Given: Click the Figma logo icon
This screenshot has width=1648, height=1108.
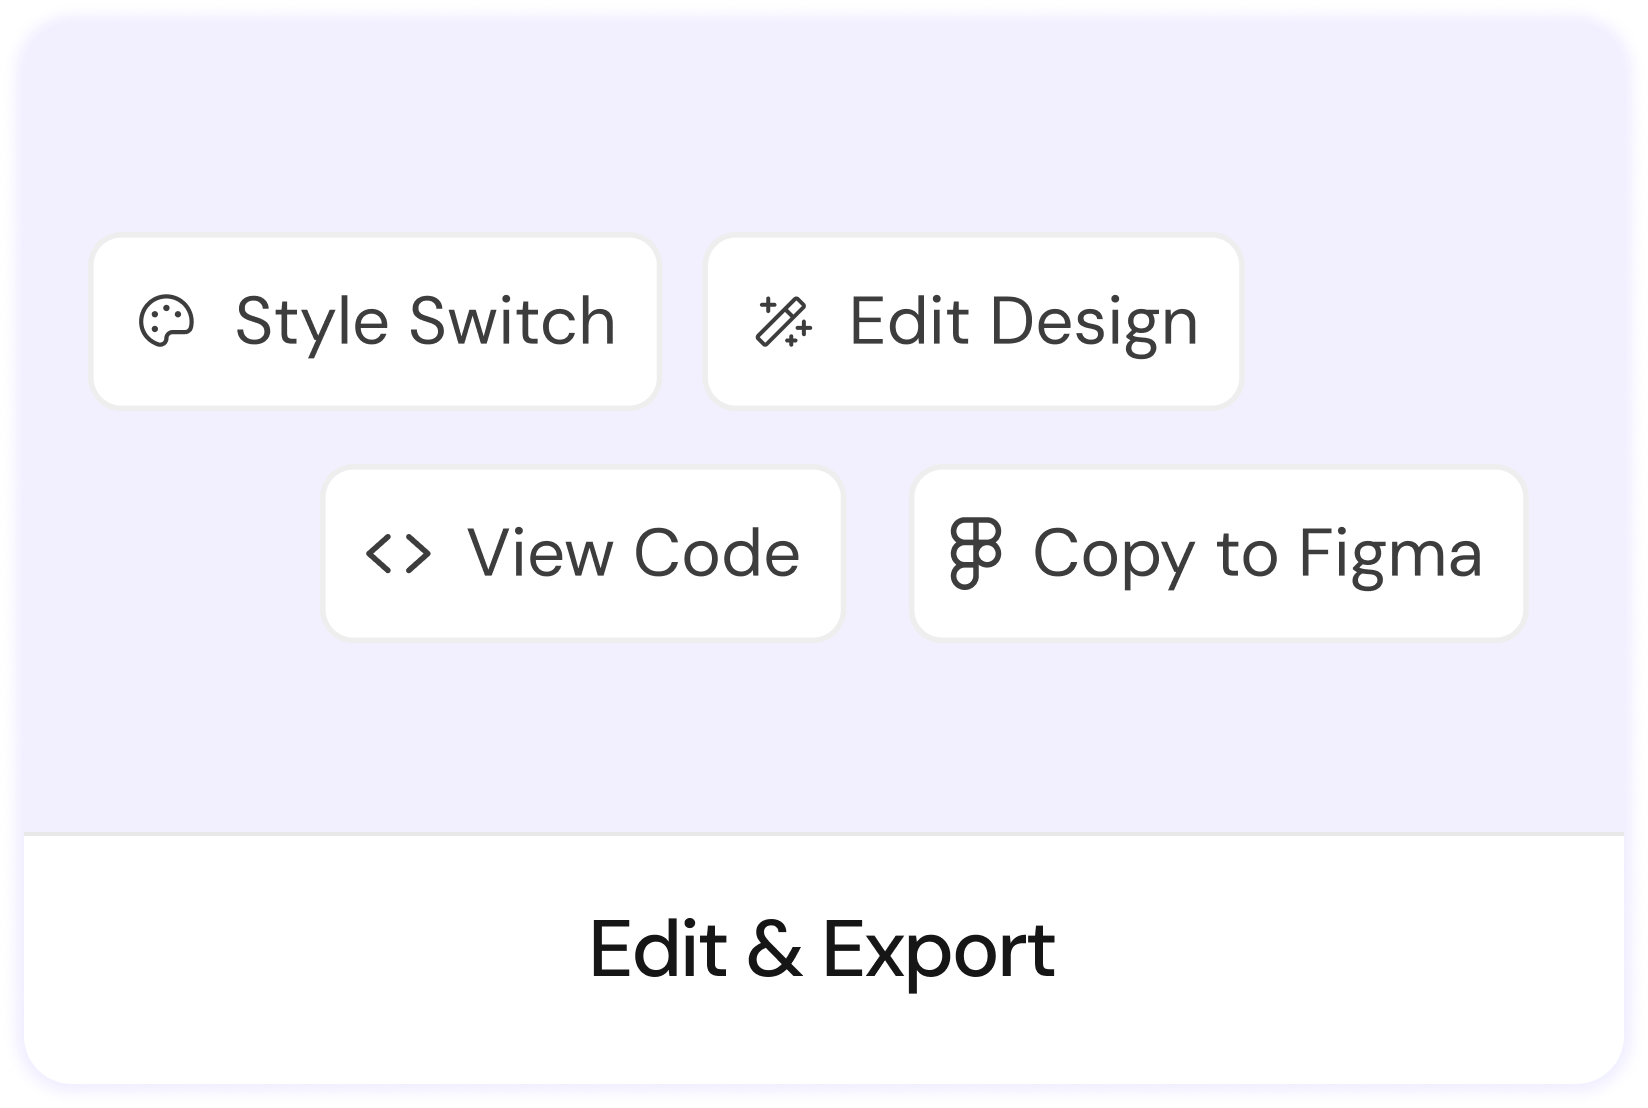Looking at the screenshot, I should point(975,554).
